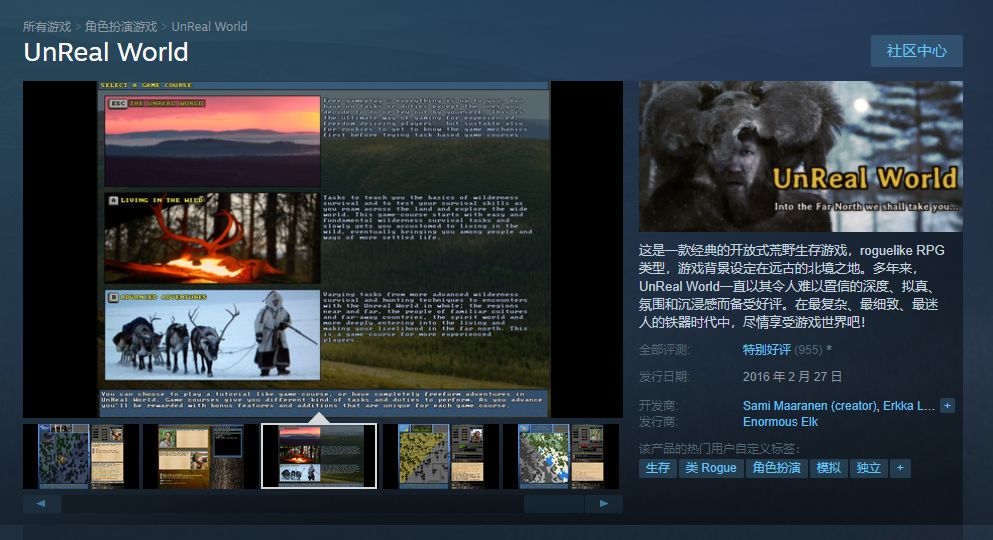This screenshot has width=993, height=540.
Task: Open developer Sami Maaranen (creator) link
Action: point(810,406)
